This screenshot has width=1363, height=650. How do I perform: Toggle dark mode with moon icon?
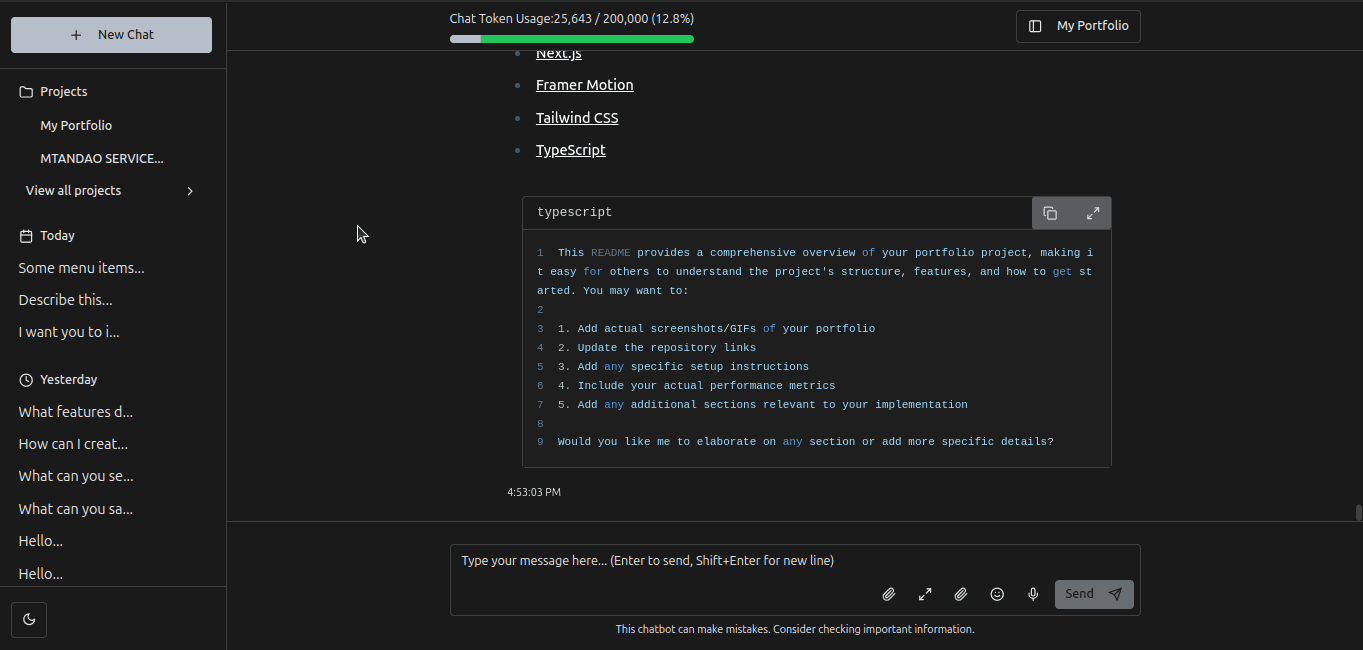(29, 619)
